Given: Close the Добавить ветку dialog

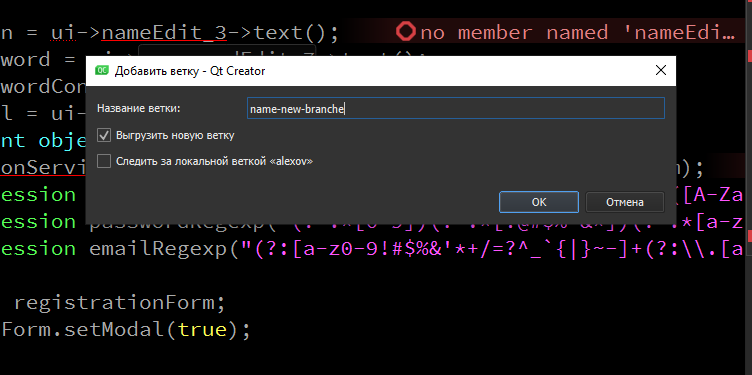Looking at the screenshot, I should [x=661, y=70].
